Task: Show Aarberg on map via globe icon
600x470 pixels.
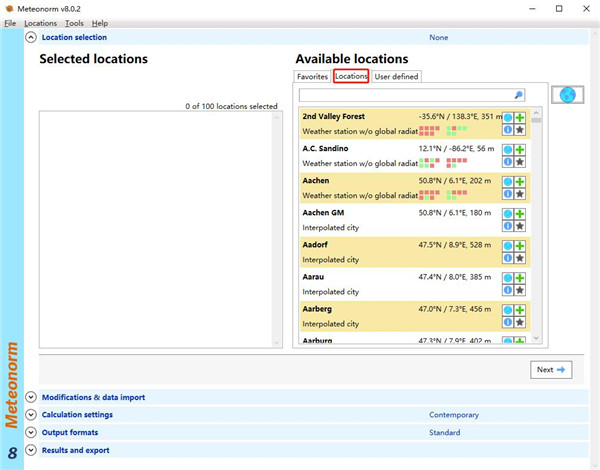Action: 508,310
